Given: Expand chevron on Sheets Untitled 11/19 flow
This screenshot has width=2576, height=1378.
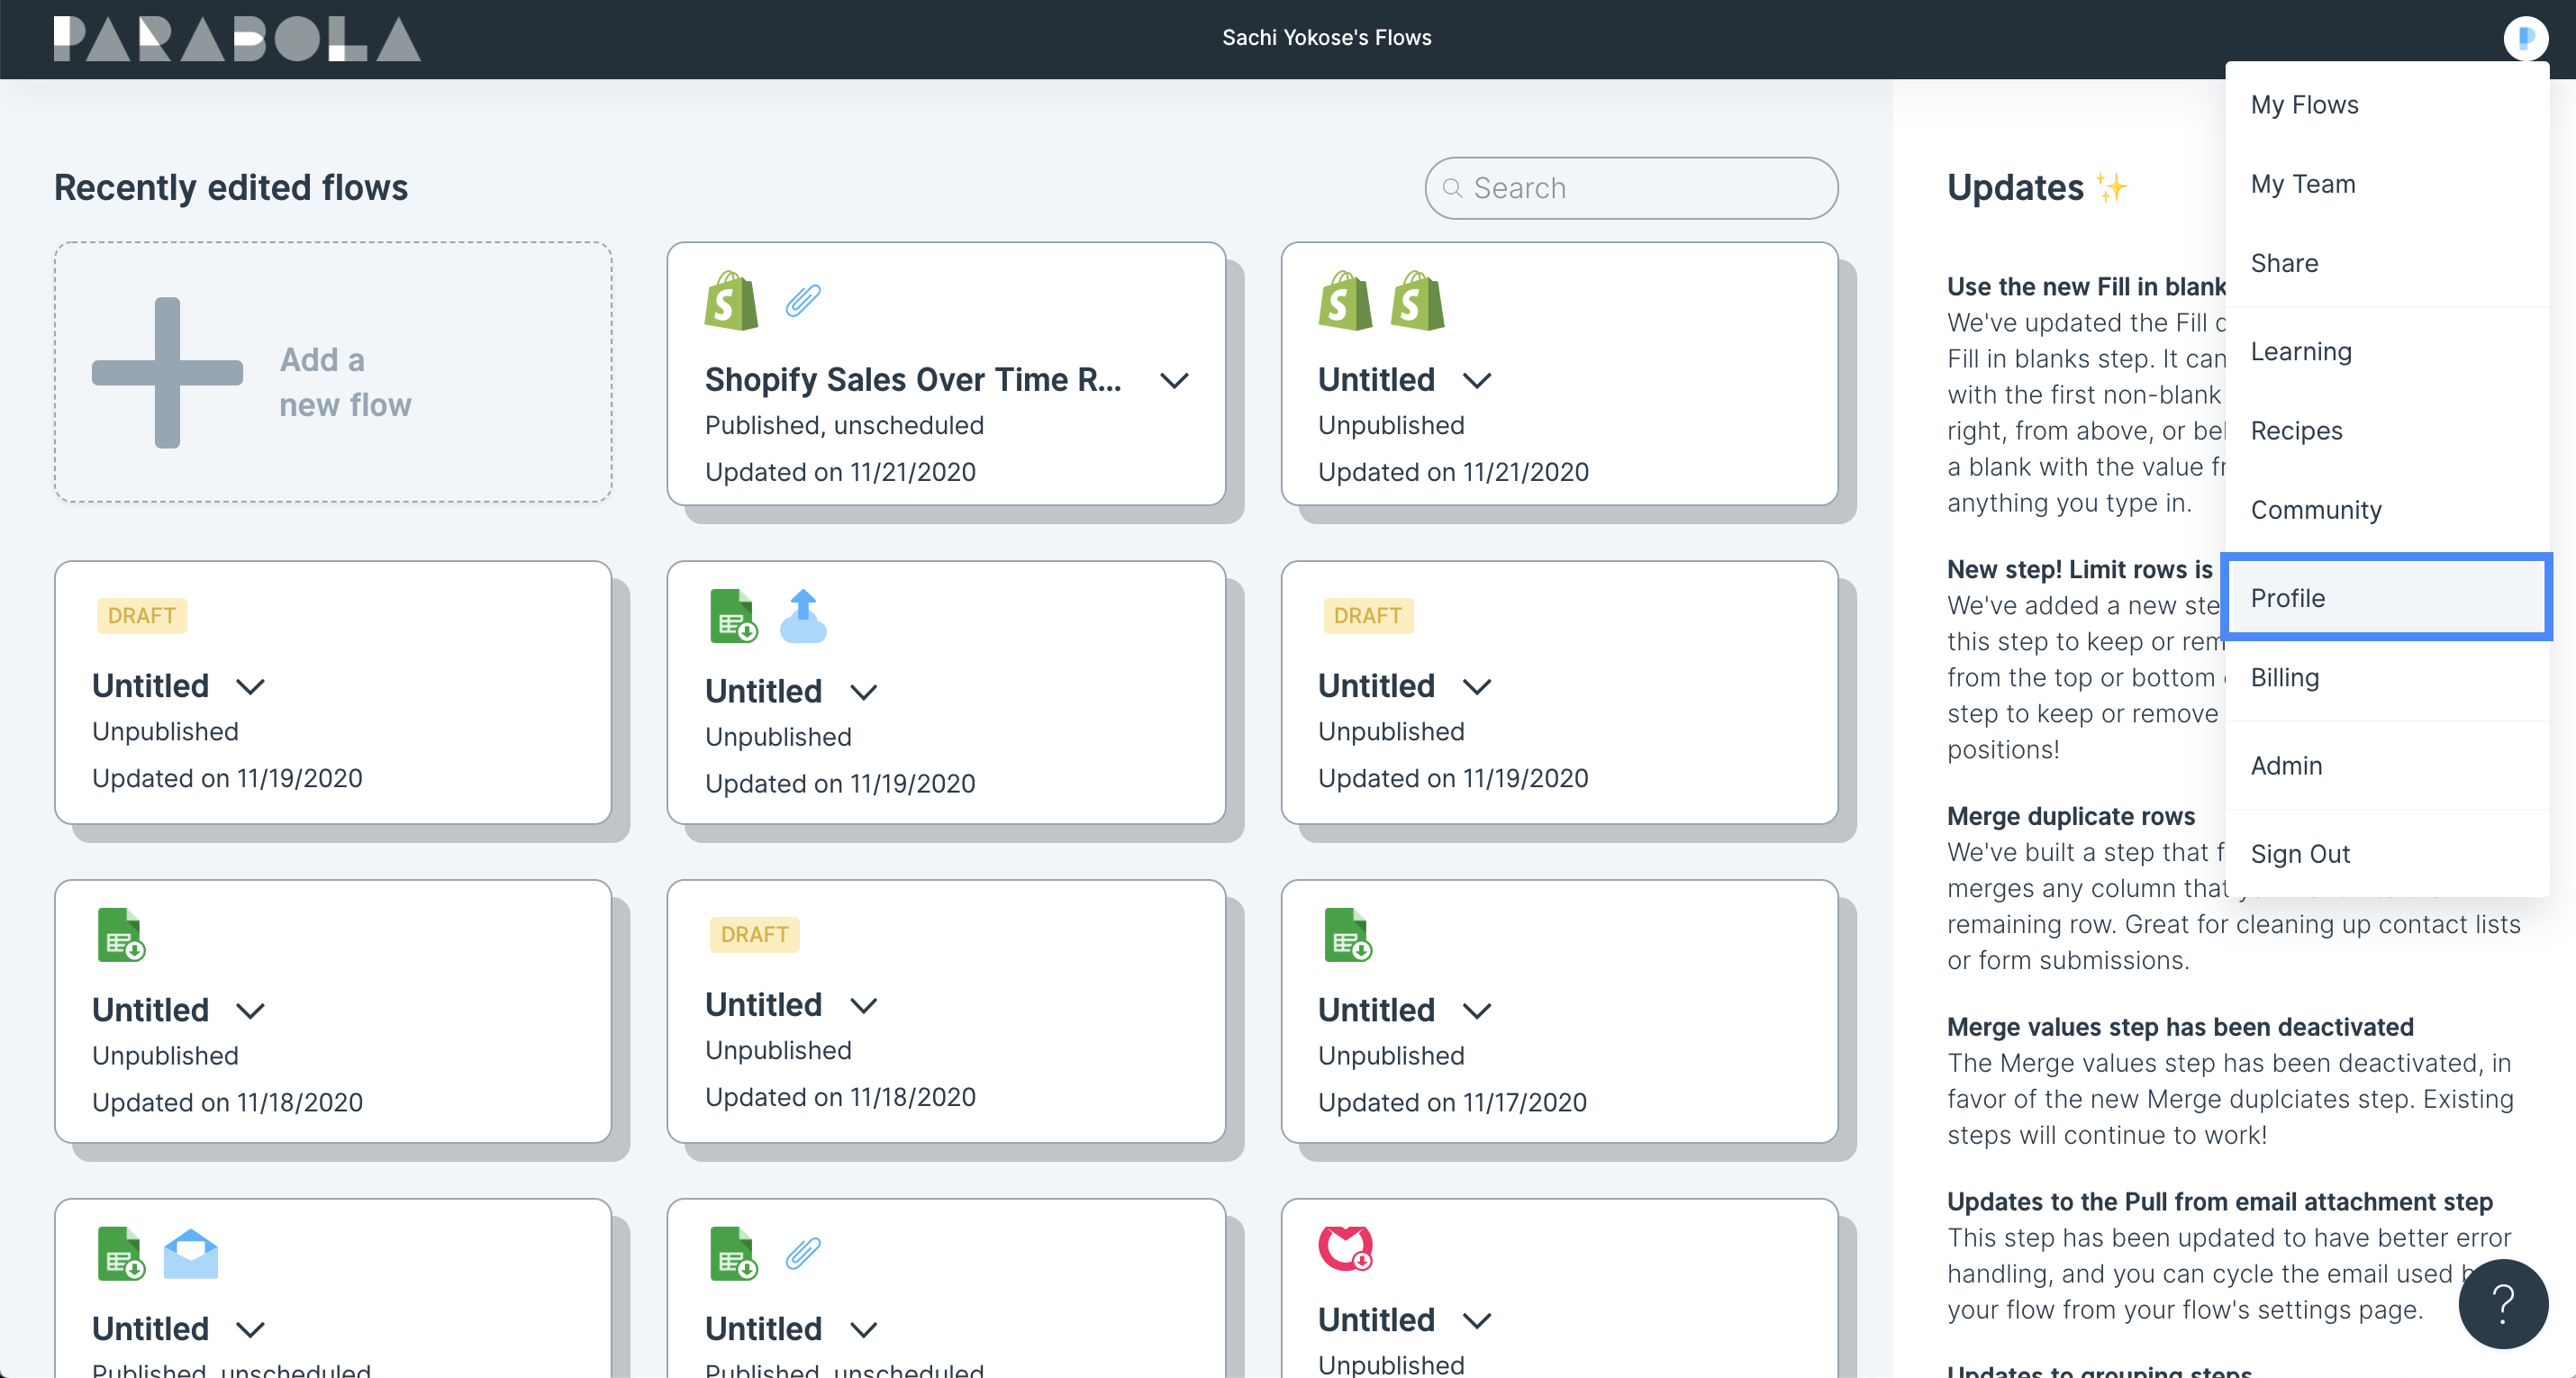Looking at the screenshot, I should (x=863, y=692).
